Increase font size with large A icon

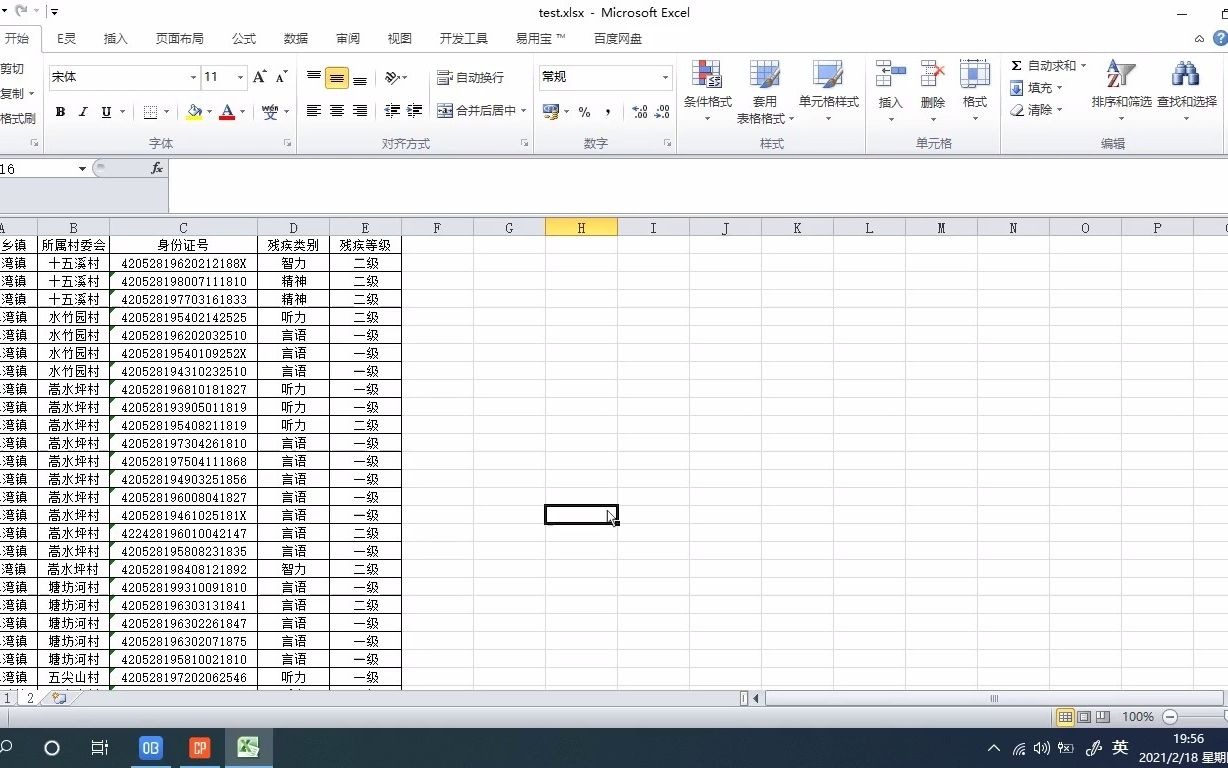[260, 77]
